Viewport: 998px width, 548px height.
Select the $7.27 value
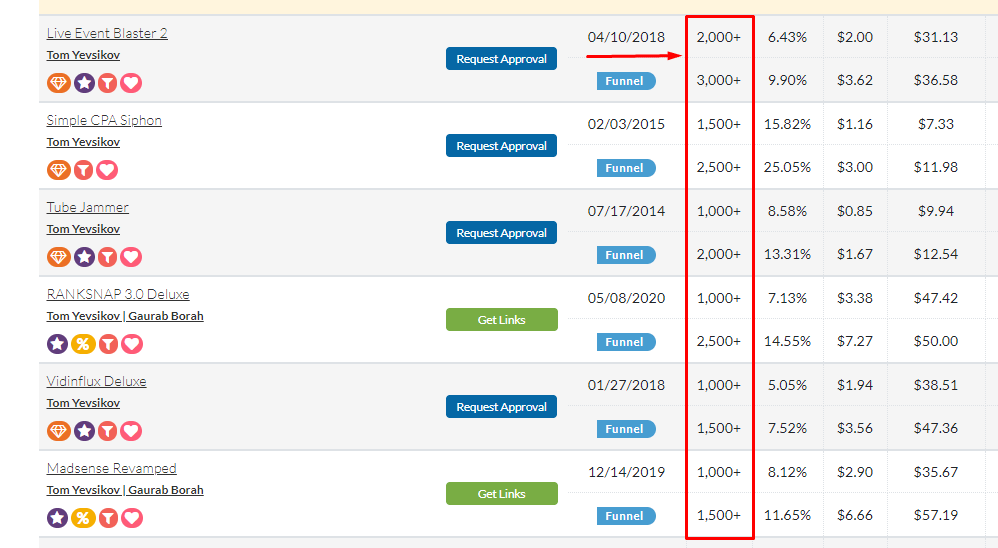[855, 341]
